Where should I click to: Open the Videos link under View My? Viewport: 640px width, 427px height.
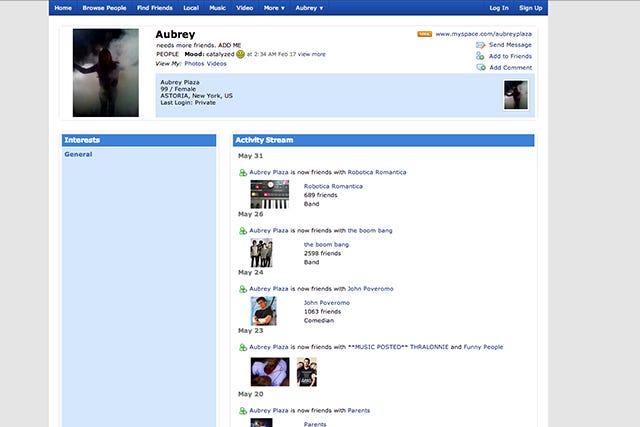(216, 64)
